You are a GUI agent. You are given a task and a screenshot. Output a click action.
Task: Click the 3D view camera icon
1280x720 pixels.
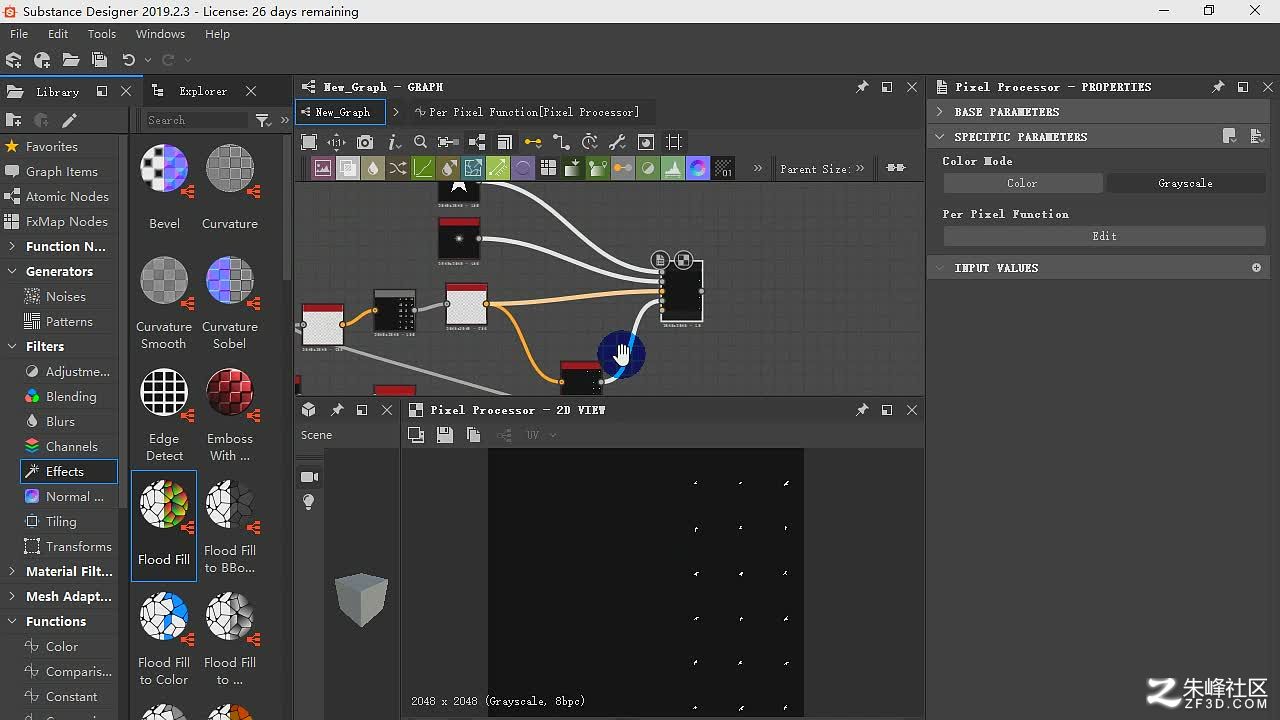309,477
